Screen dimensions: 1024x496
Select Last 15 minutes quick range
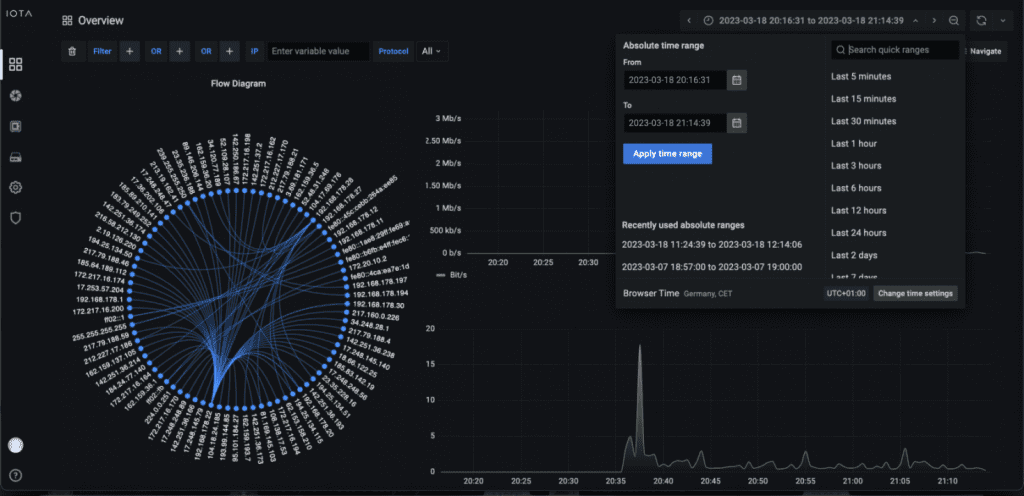863,99
